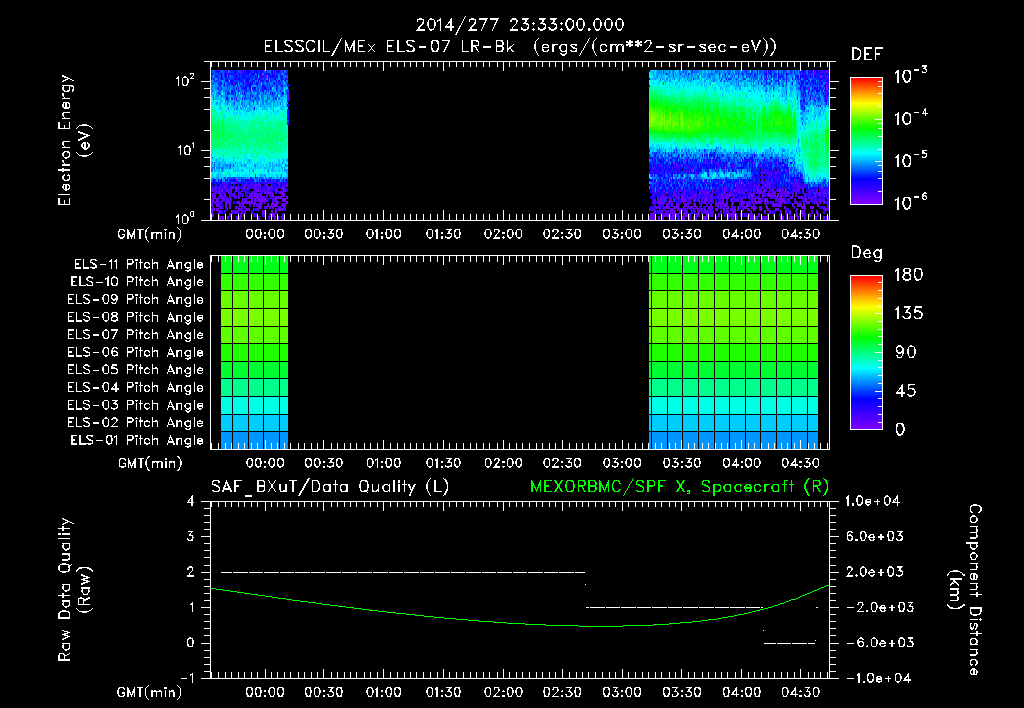Select the ELS-04 Pitch Angle row label

pyautogui.click(x=135, y=387)
